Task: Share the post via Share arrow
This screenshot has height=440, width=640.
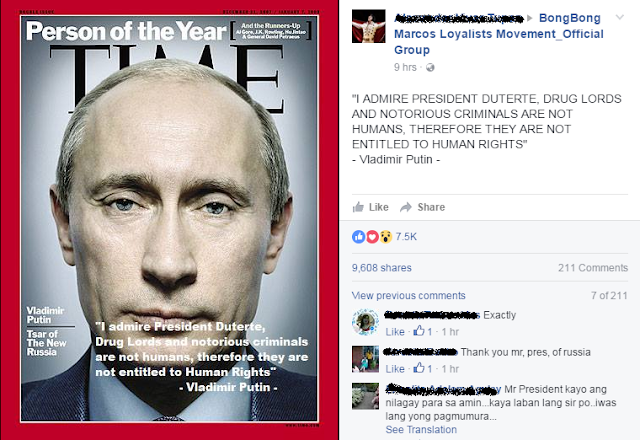Action: click(x=422, y=207)
